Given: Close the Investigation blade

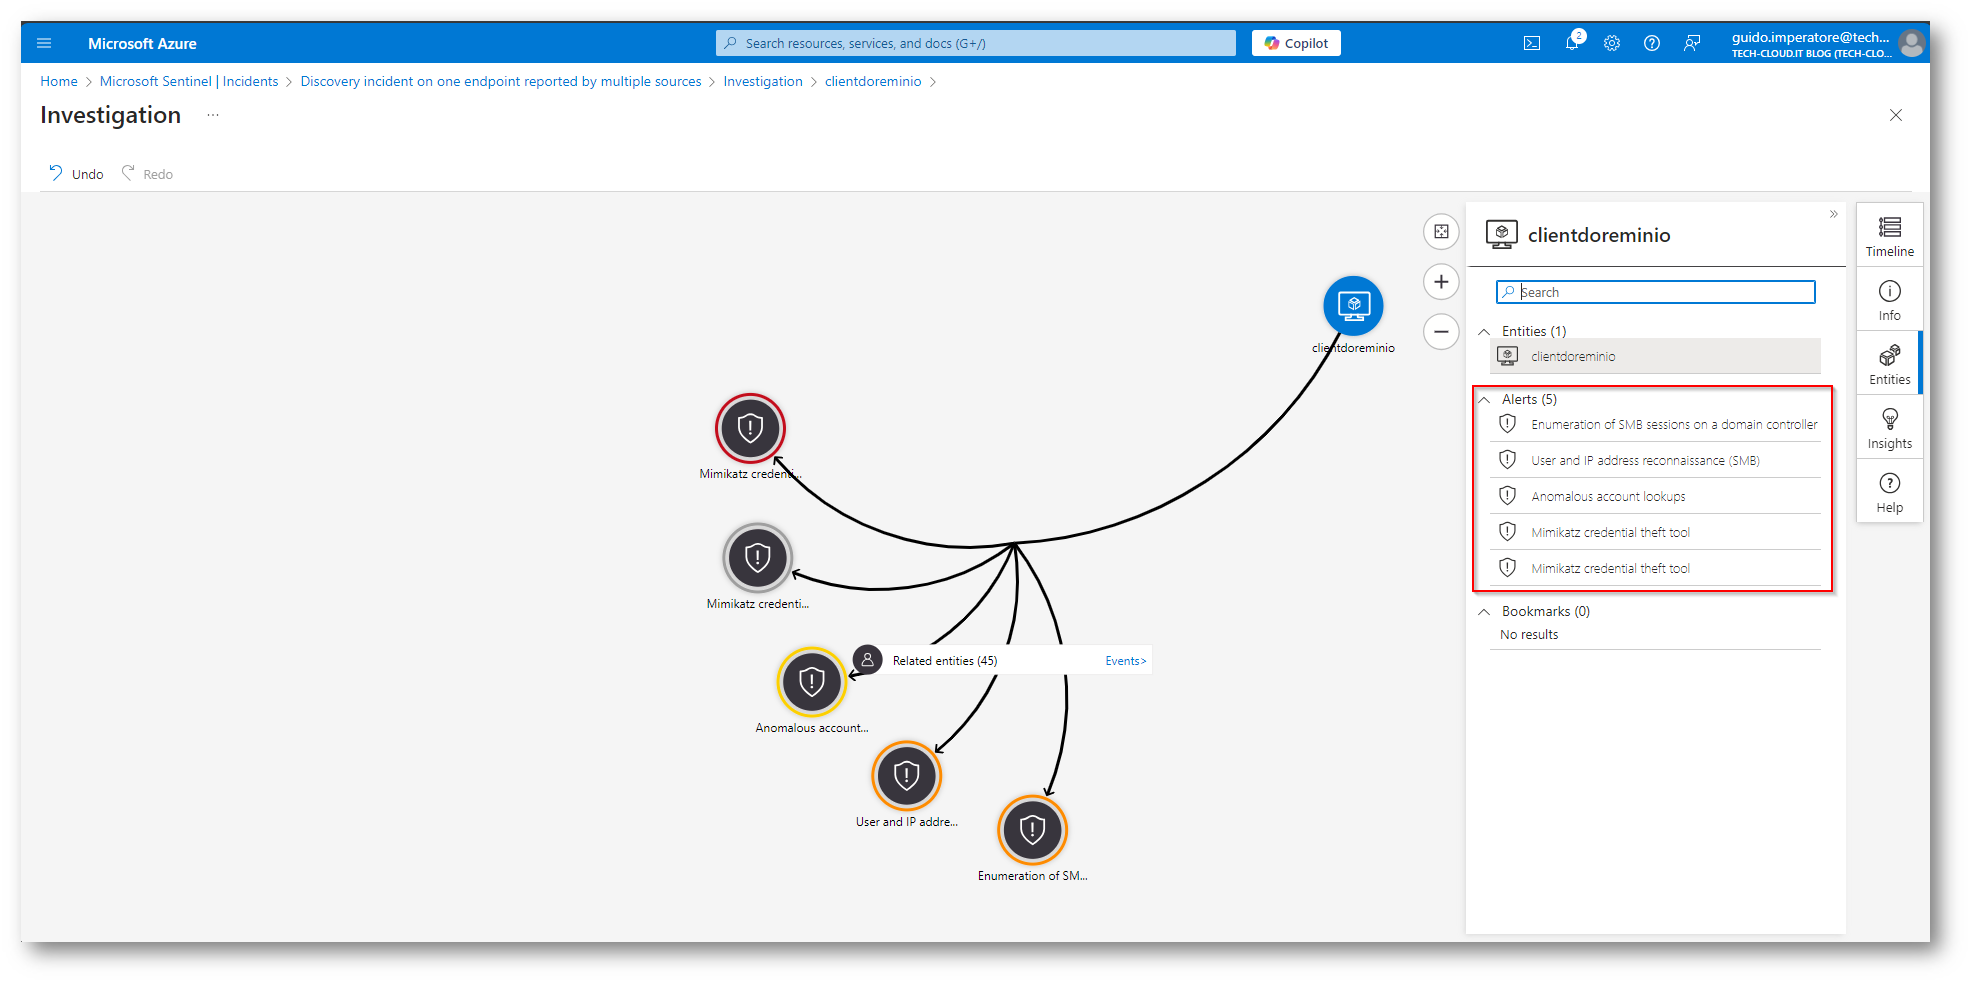Looking at the screenshot, I should (x=1895, y=115).
